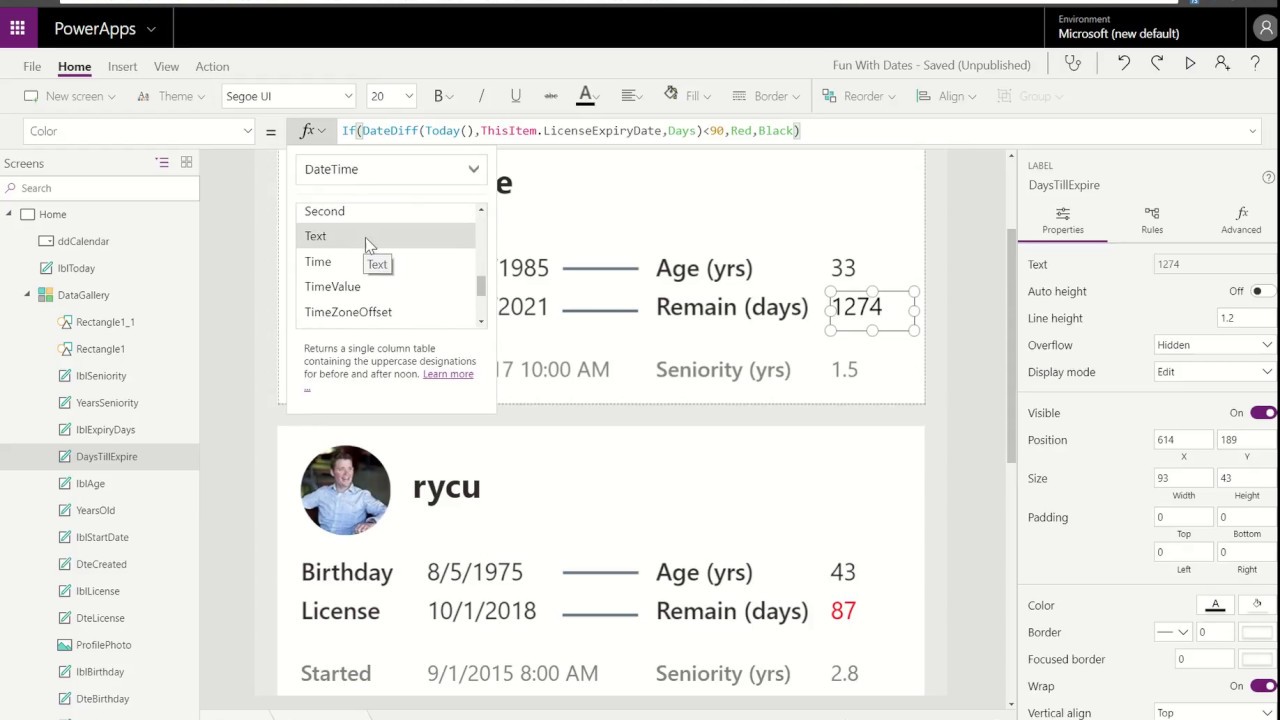Expand the Overflow Hidden dropdown
Viewport: 1280px width, 720px height.
[1214, 345]
